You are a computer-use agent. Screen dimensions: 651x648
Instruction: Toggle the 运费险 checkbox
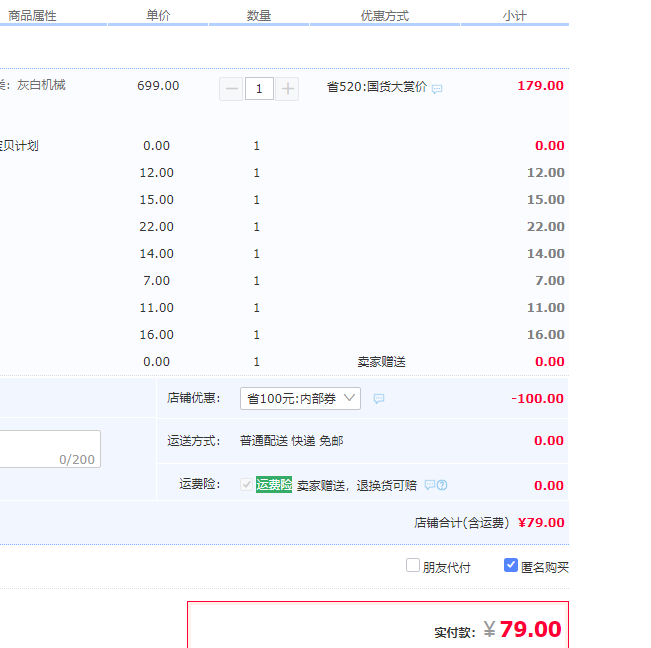click(x=246, y=484)
